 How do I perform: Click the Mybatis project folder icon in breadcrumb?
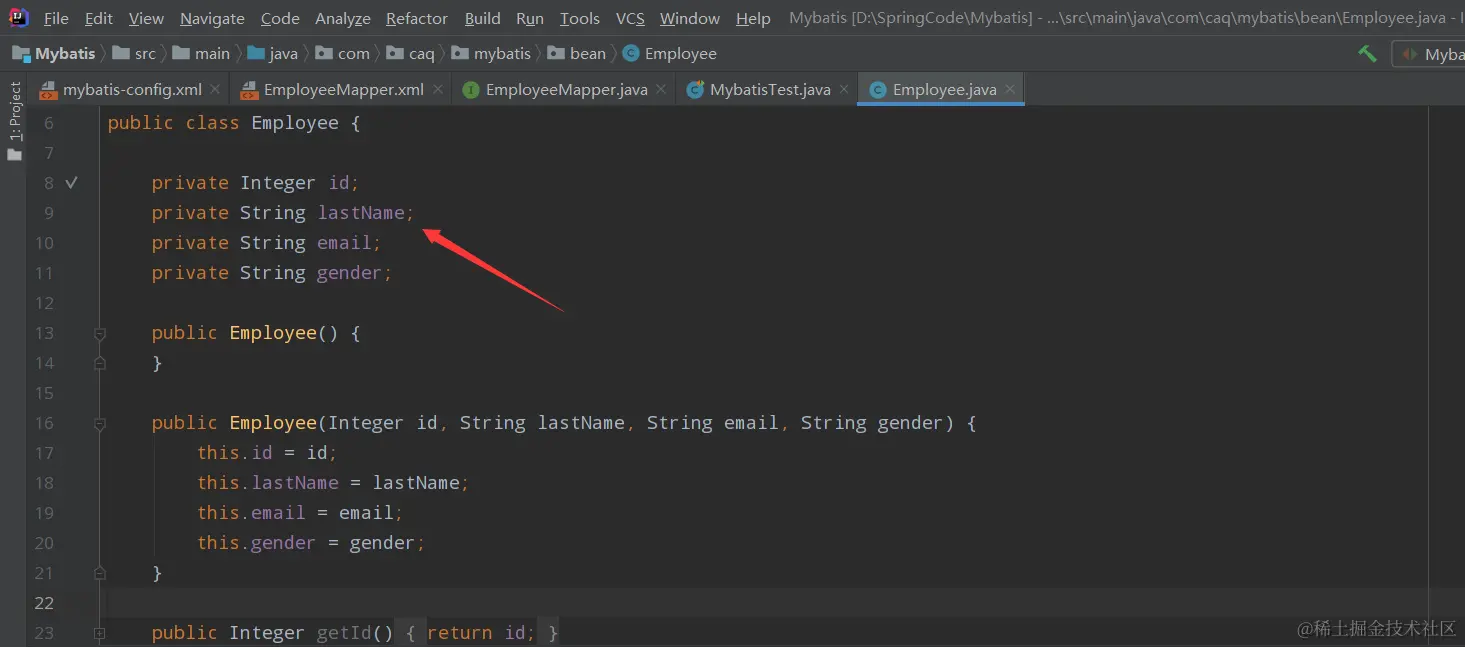[21, 54]
